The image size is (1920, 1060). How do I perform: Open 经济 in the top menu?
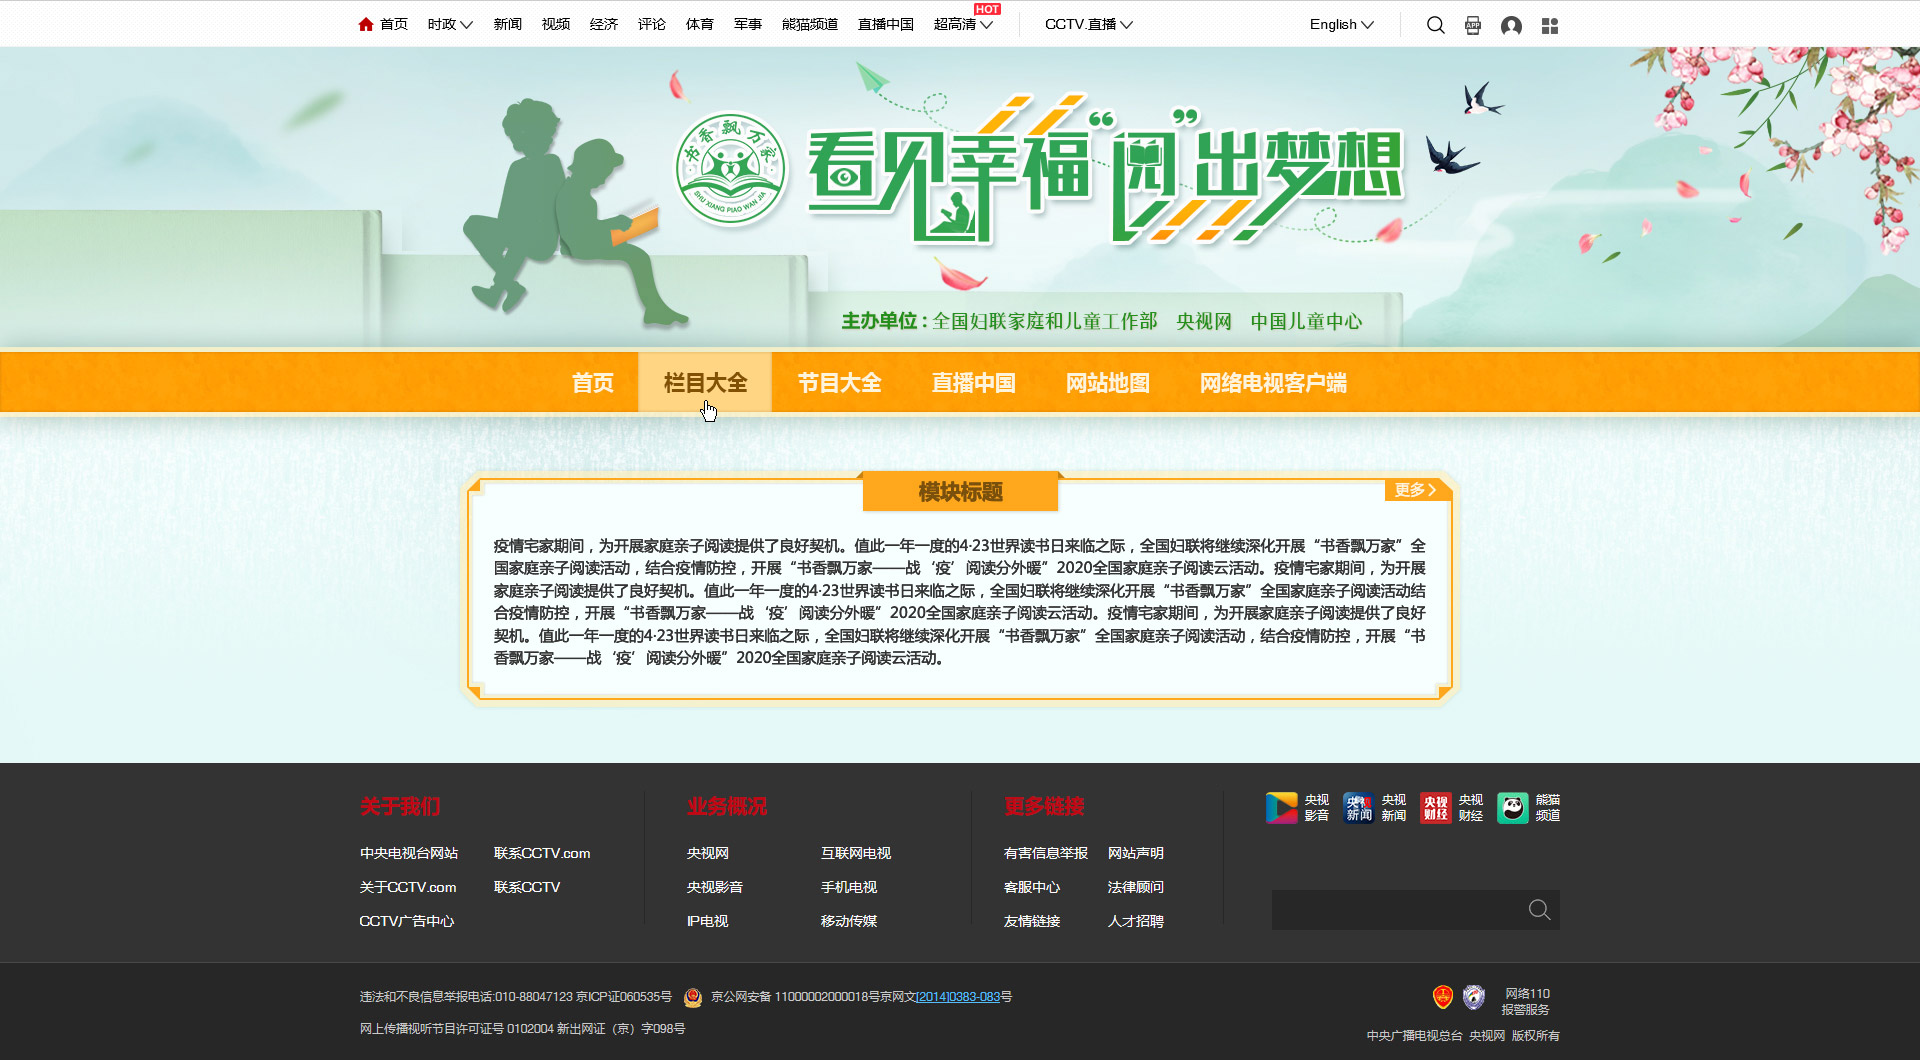604,24
